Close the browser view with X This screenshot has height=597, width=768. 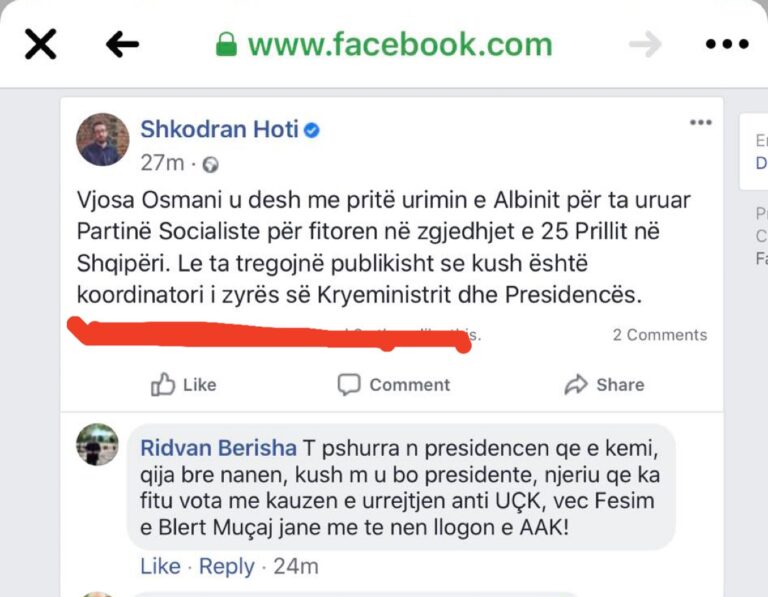[x=40, y=44]
